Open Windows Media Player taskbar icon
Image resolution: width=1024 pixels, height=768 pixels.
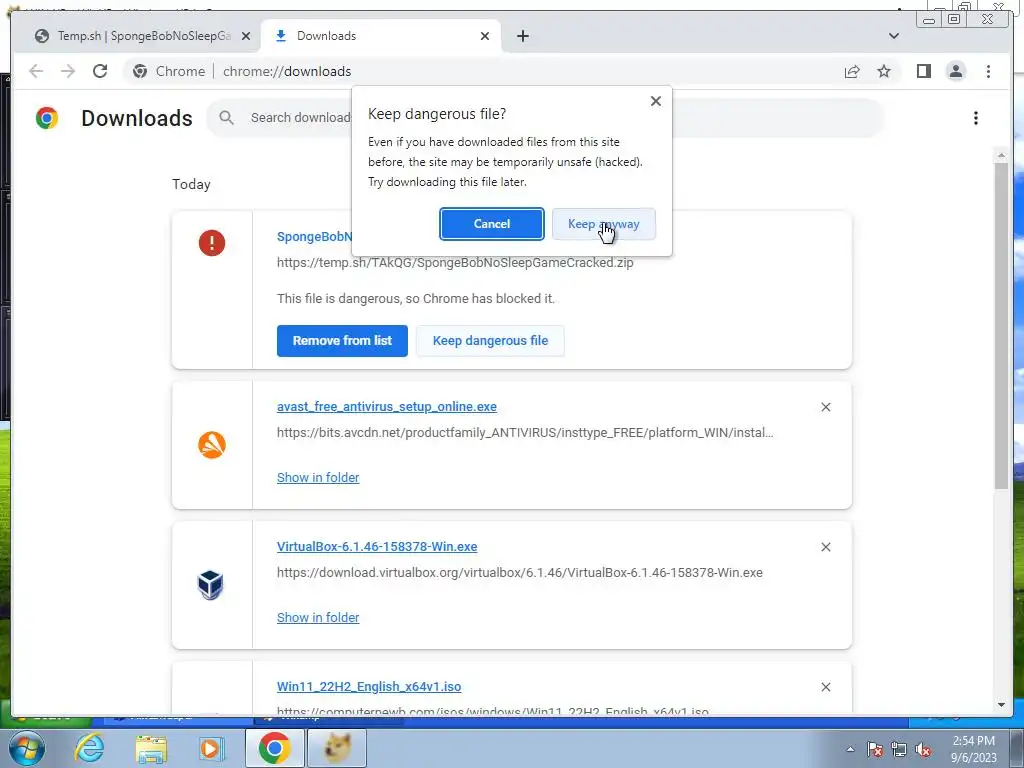pos(212,748)
